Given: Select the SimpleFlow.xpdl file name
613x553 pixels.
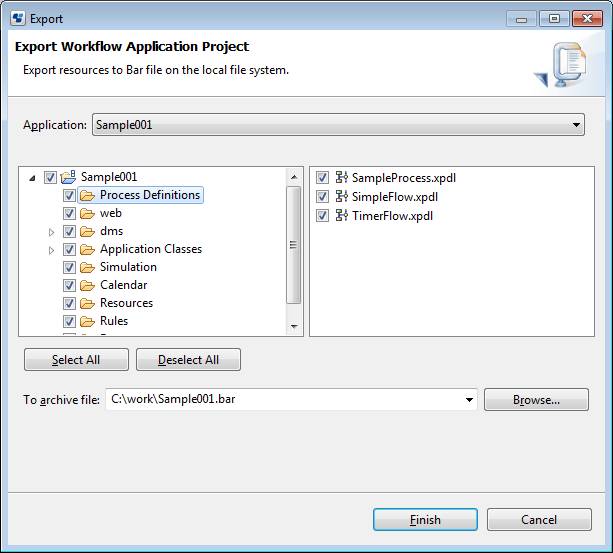Looking at the screenshot, I should point(395,197).
